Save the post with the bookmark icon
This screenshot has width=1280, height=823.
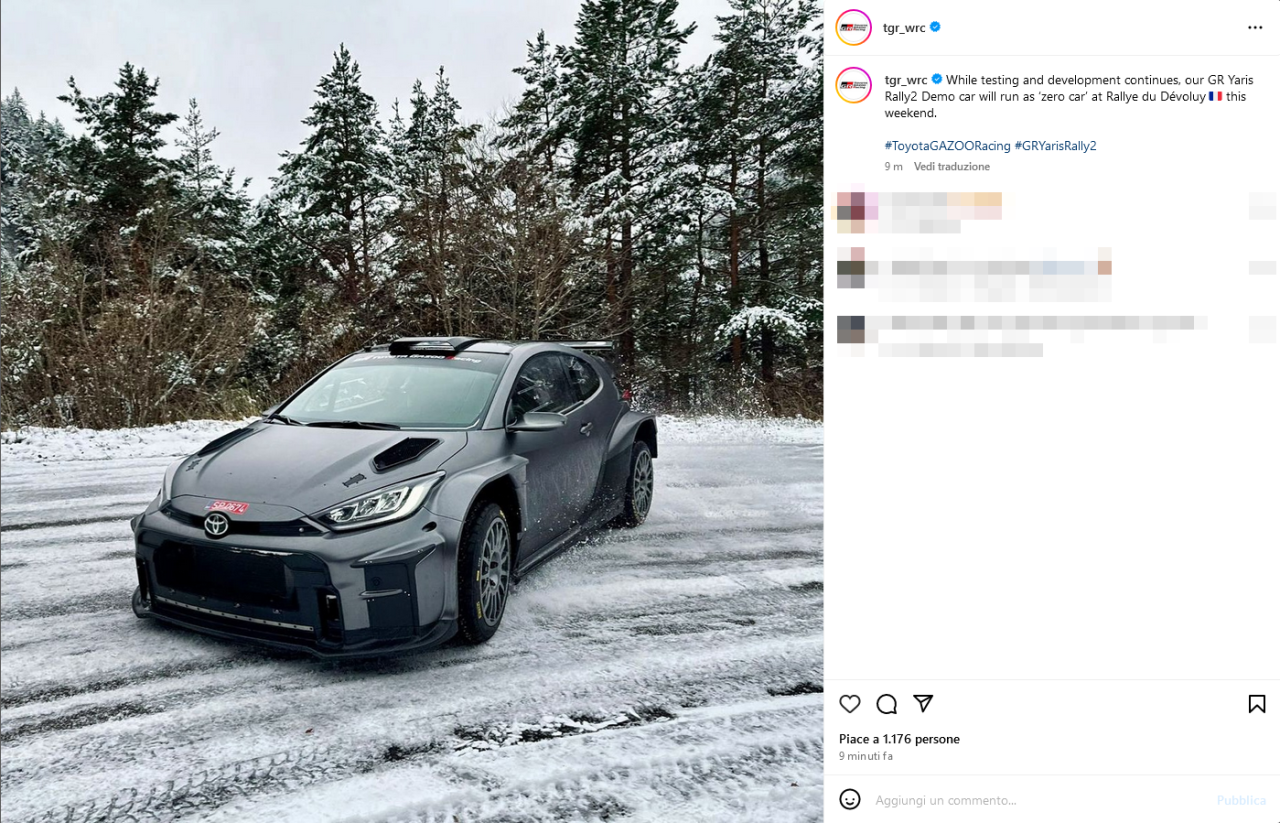click(x=1257, y=704)
